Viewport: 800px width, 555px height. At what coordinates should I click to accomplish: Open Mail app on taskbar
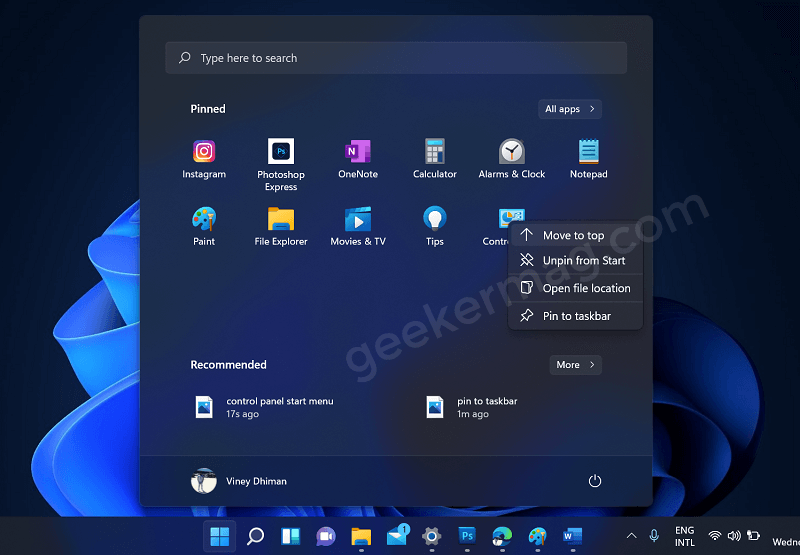[397, 535]
